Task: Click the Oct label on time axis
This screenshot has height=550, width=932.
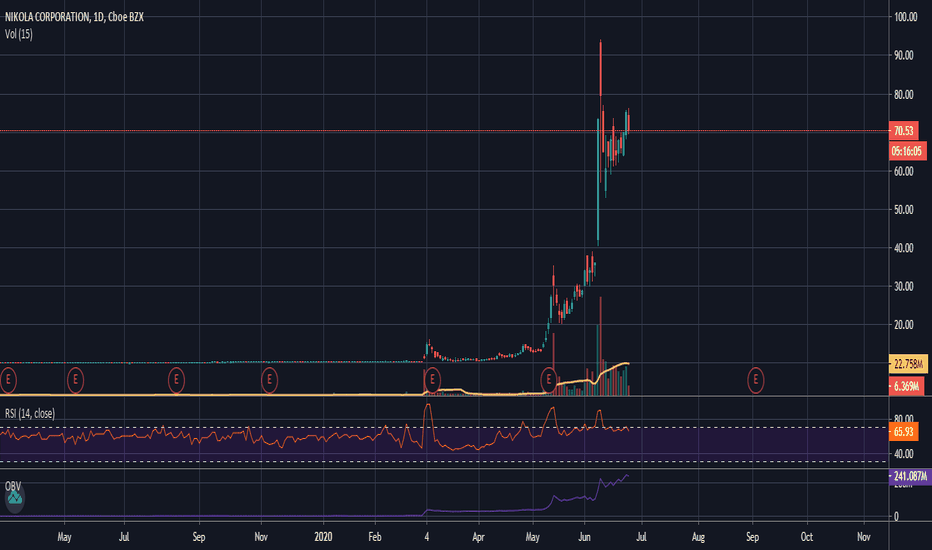Action: tap(806, 536)
